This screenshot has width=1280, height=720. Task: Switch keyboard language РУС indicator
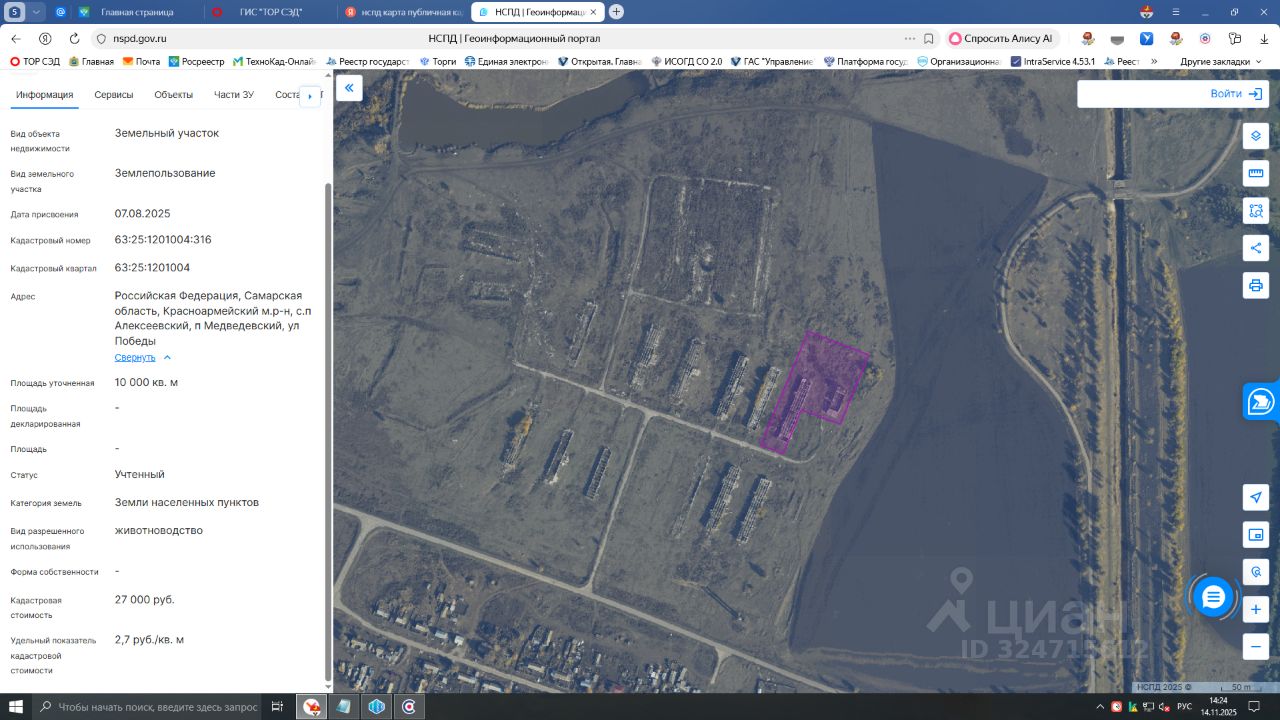(1184, 707)
